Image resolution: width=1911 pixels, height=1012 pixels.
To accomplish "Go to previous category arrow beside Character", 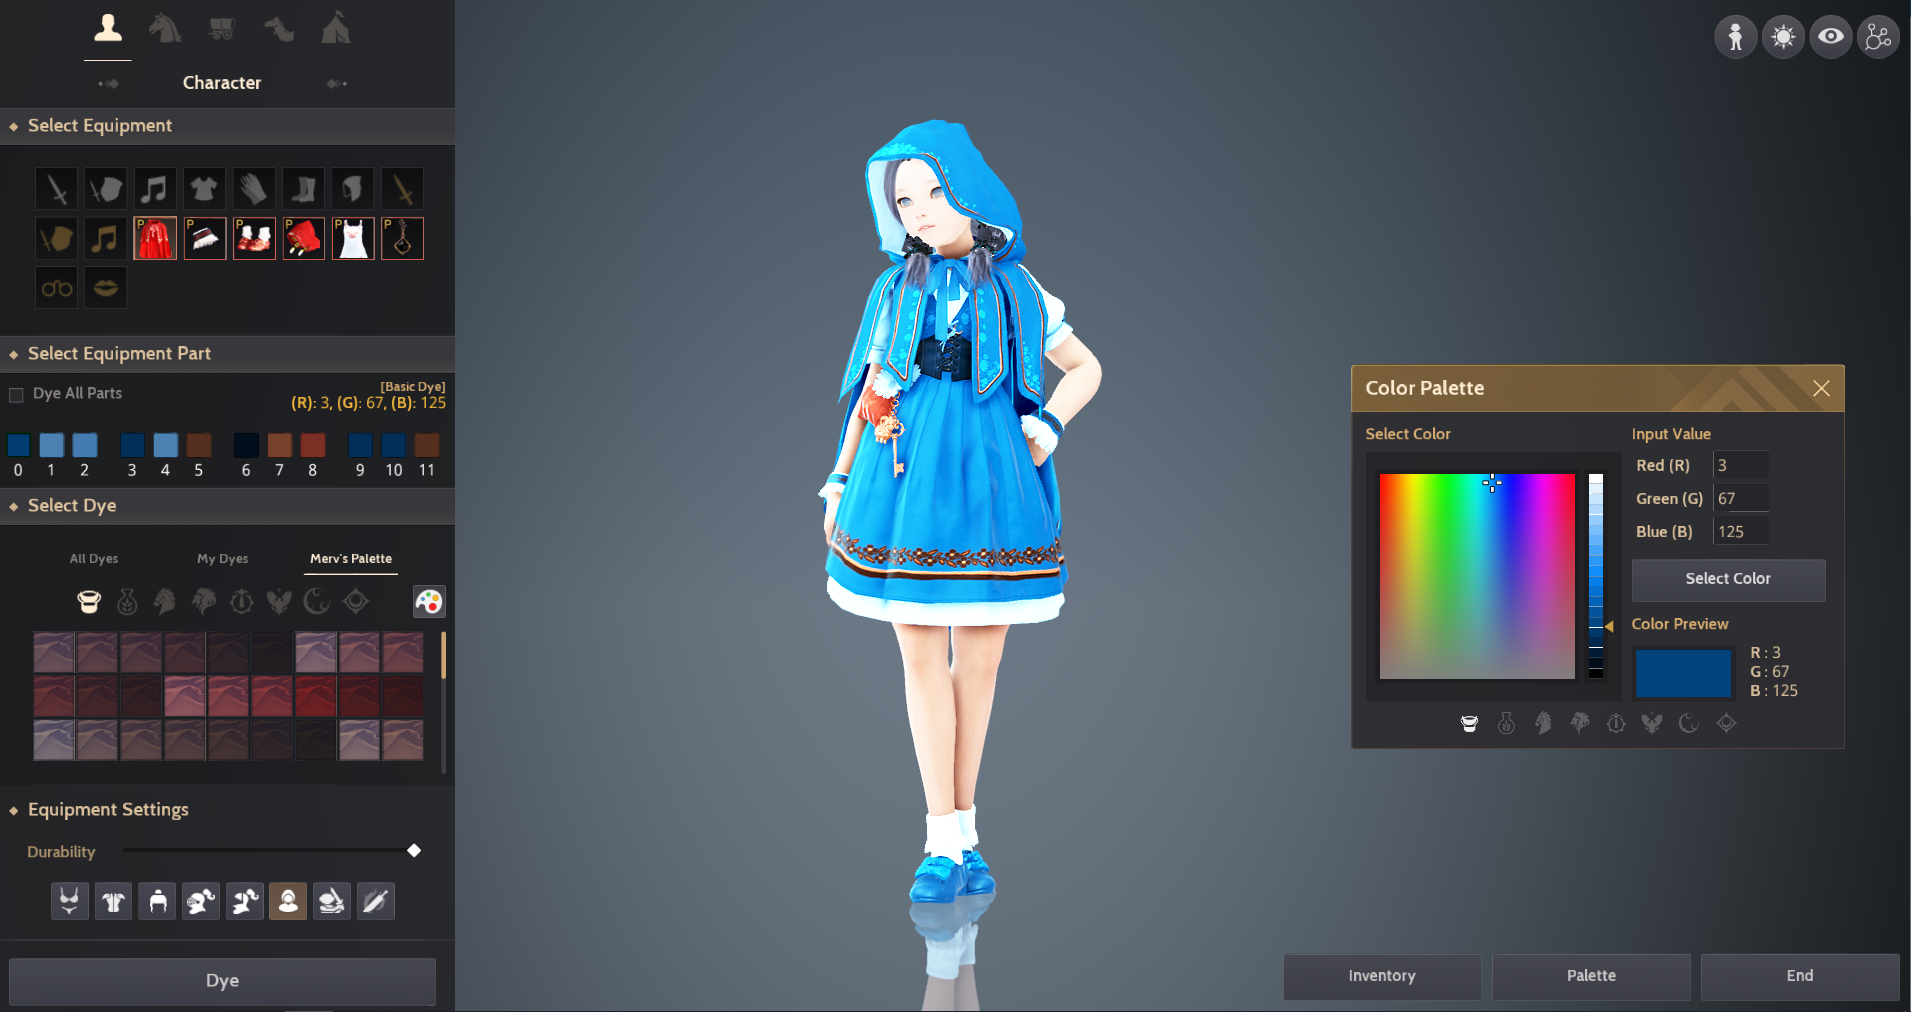I will pos(108,83).
